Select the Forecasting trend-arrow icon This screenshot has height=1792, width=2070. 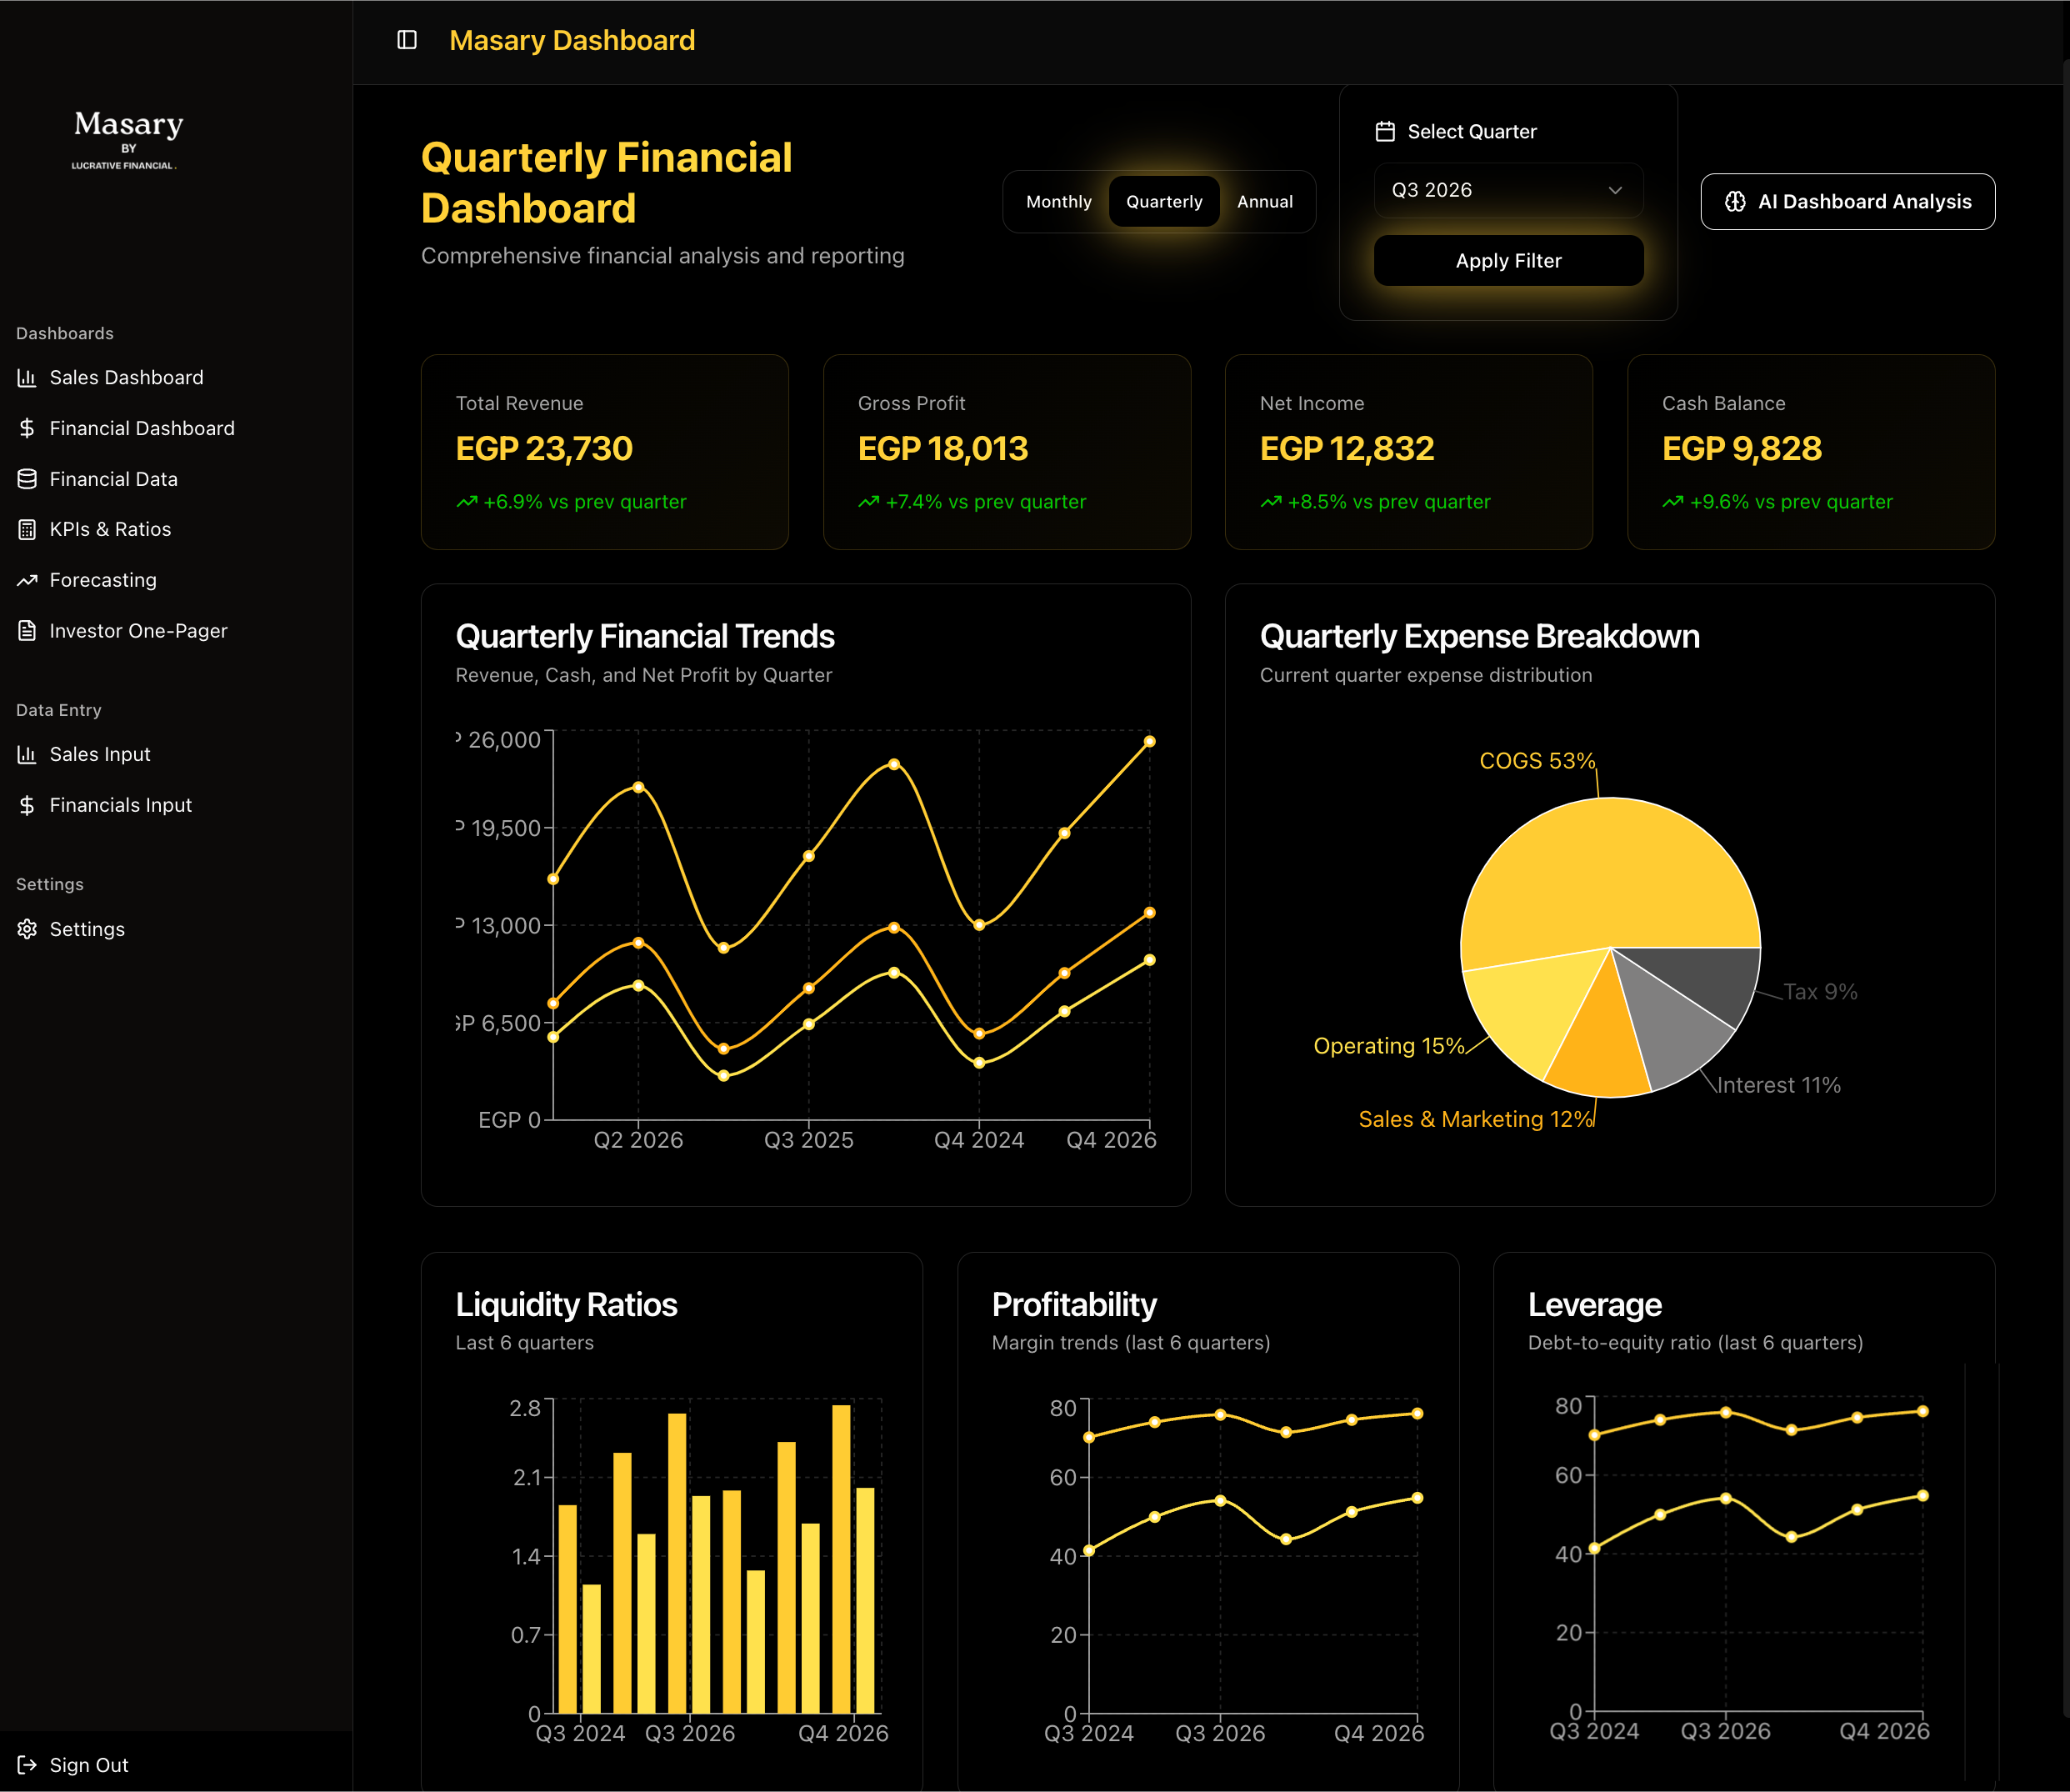tap(27, 580)
